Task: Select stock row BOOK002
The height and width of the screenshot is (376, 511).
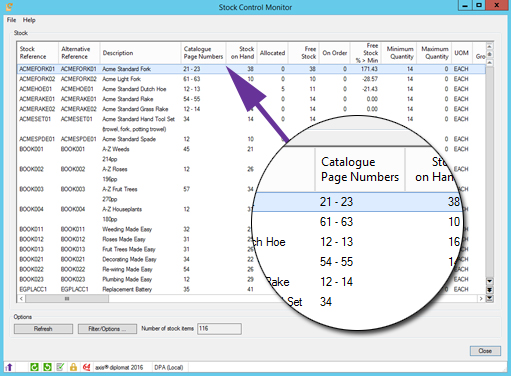Action: point(251,174)
